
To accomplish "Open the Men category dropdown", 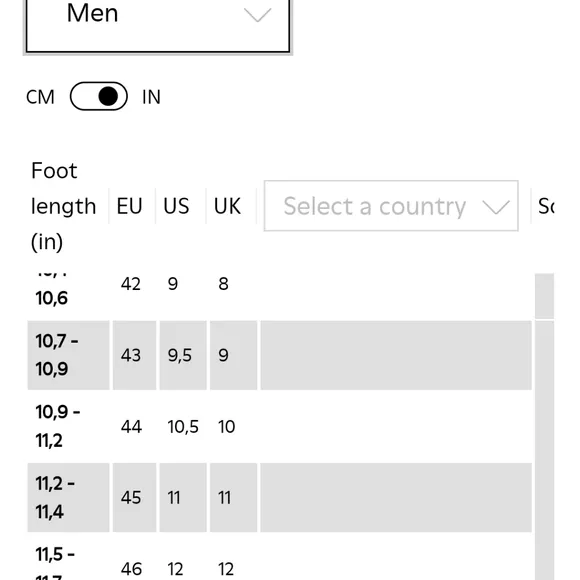I will pyautogui.click(x=158, y=26).
